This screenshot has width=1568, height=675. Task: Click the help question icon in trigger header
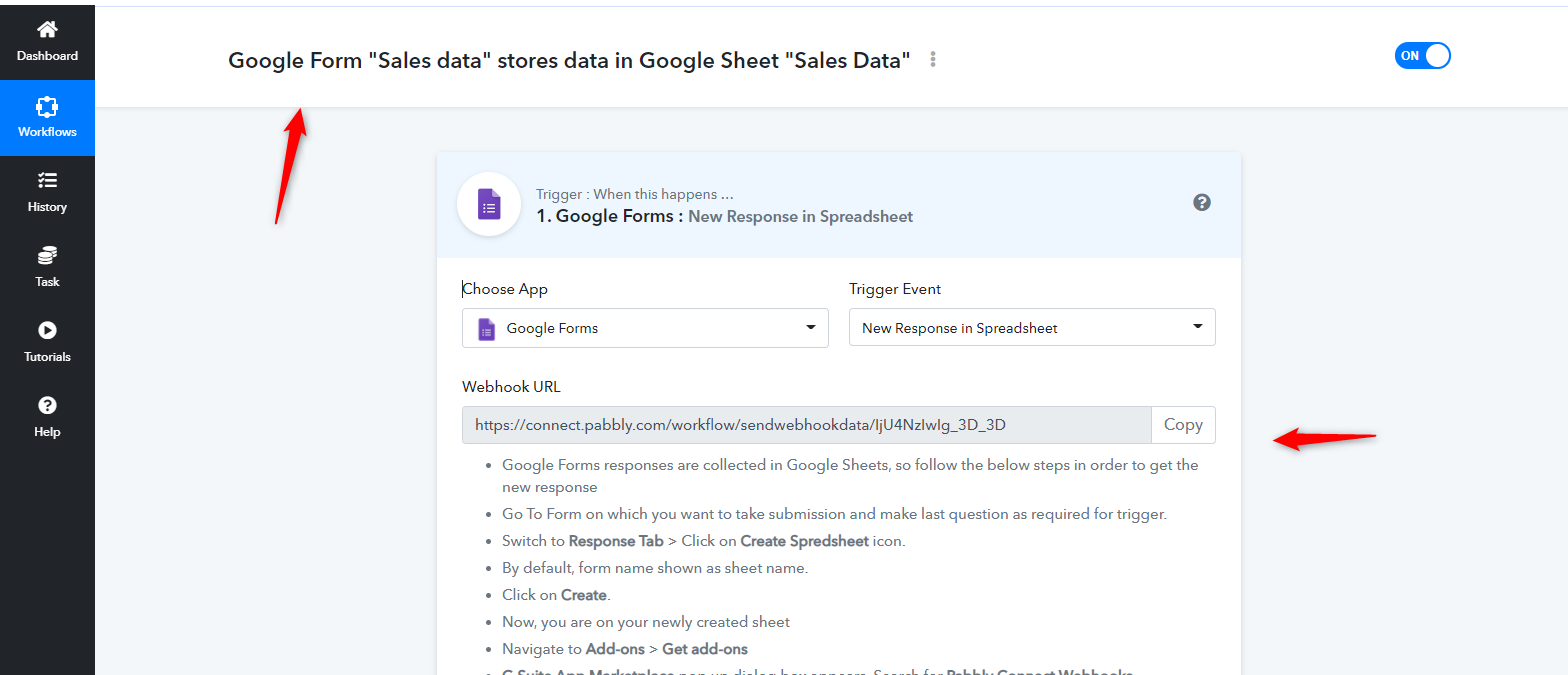pyautogui.click(x=1202, y=202)
